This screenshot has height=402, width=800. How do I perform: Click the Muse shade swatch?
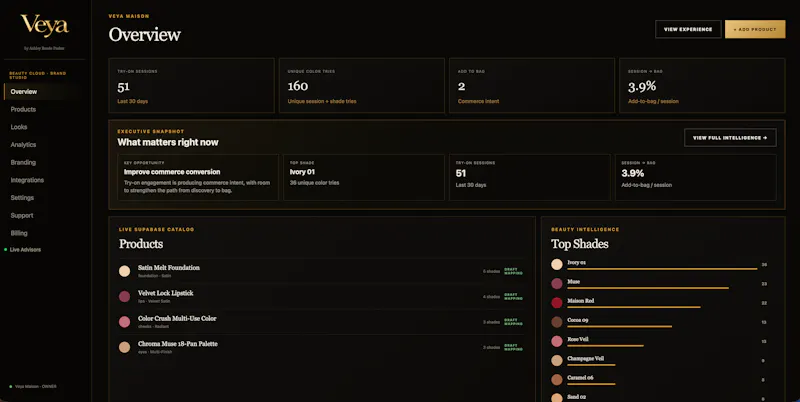pyautogui.click(x=557, y=284)
